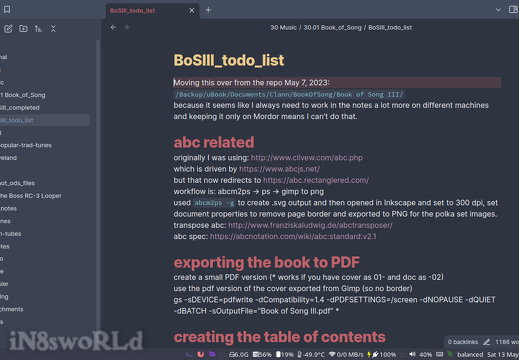This screenshot has height=360, width=519.
Task: Toggle editing mode via status bar pencil
Action: coord(487,342)
